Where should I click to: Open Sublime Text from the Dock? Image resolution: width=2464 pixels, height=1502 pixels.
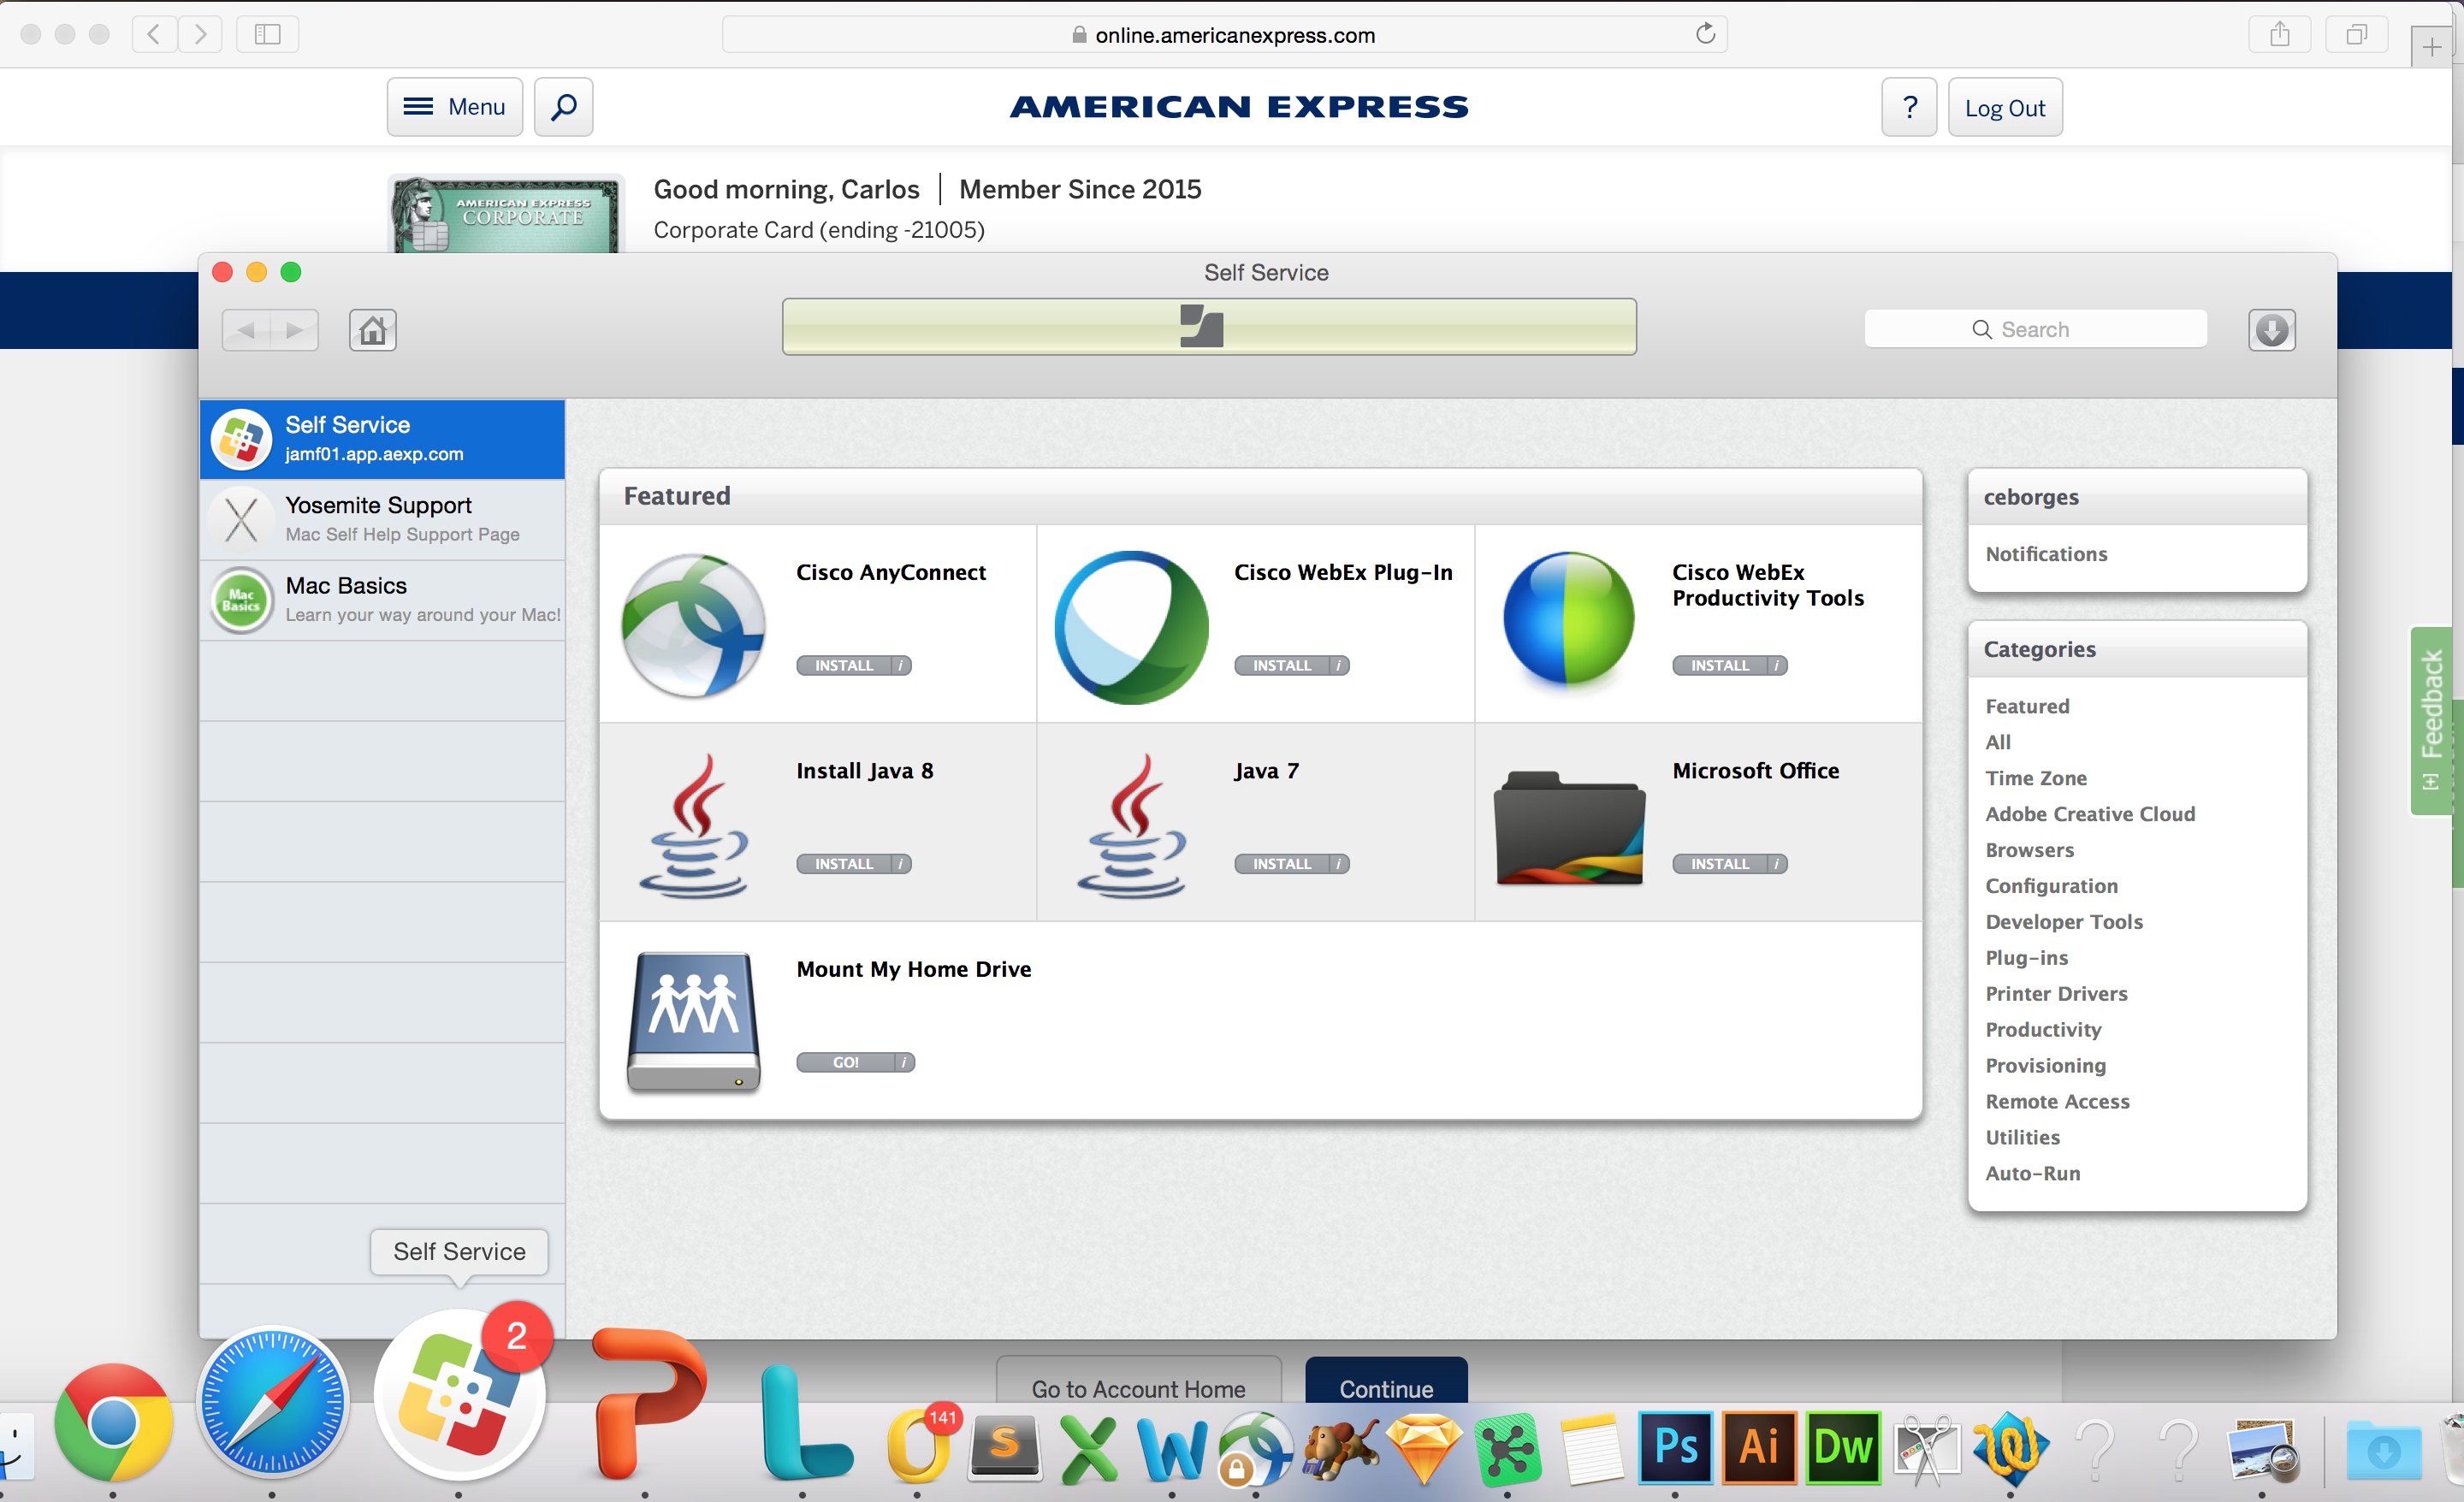click(1004, 1449)
